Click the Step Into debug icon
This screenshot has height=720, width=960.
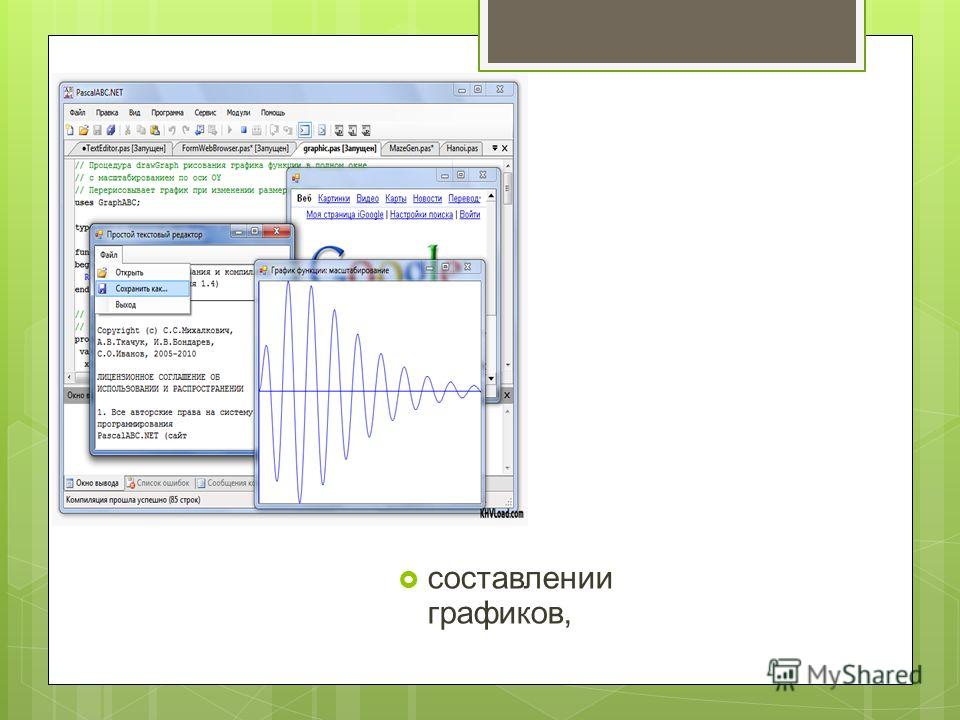274,130
